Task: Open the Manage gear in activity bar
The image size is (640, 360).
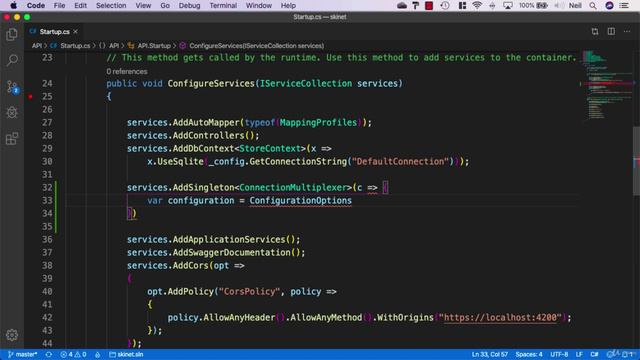Action: click(x=12, y=335)
